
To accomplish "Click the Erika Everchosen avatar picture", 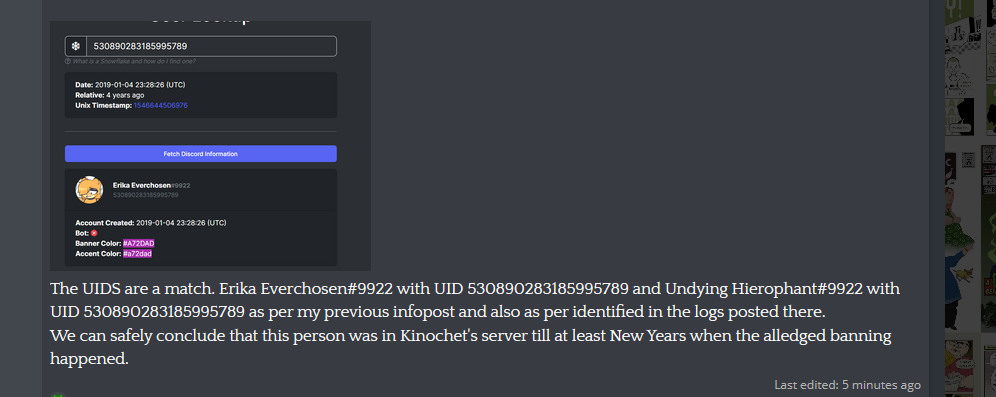I will click(x=90, y=190).
